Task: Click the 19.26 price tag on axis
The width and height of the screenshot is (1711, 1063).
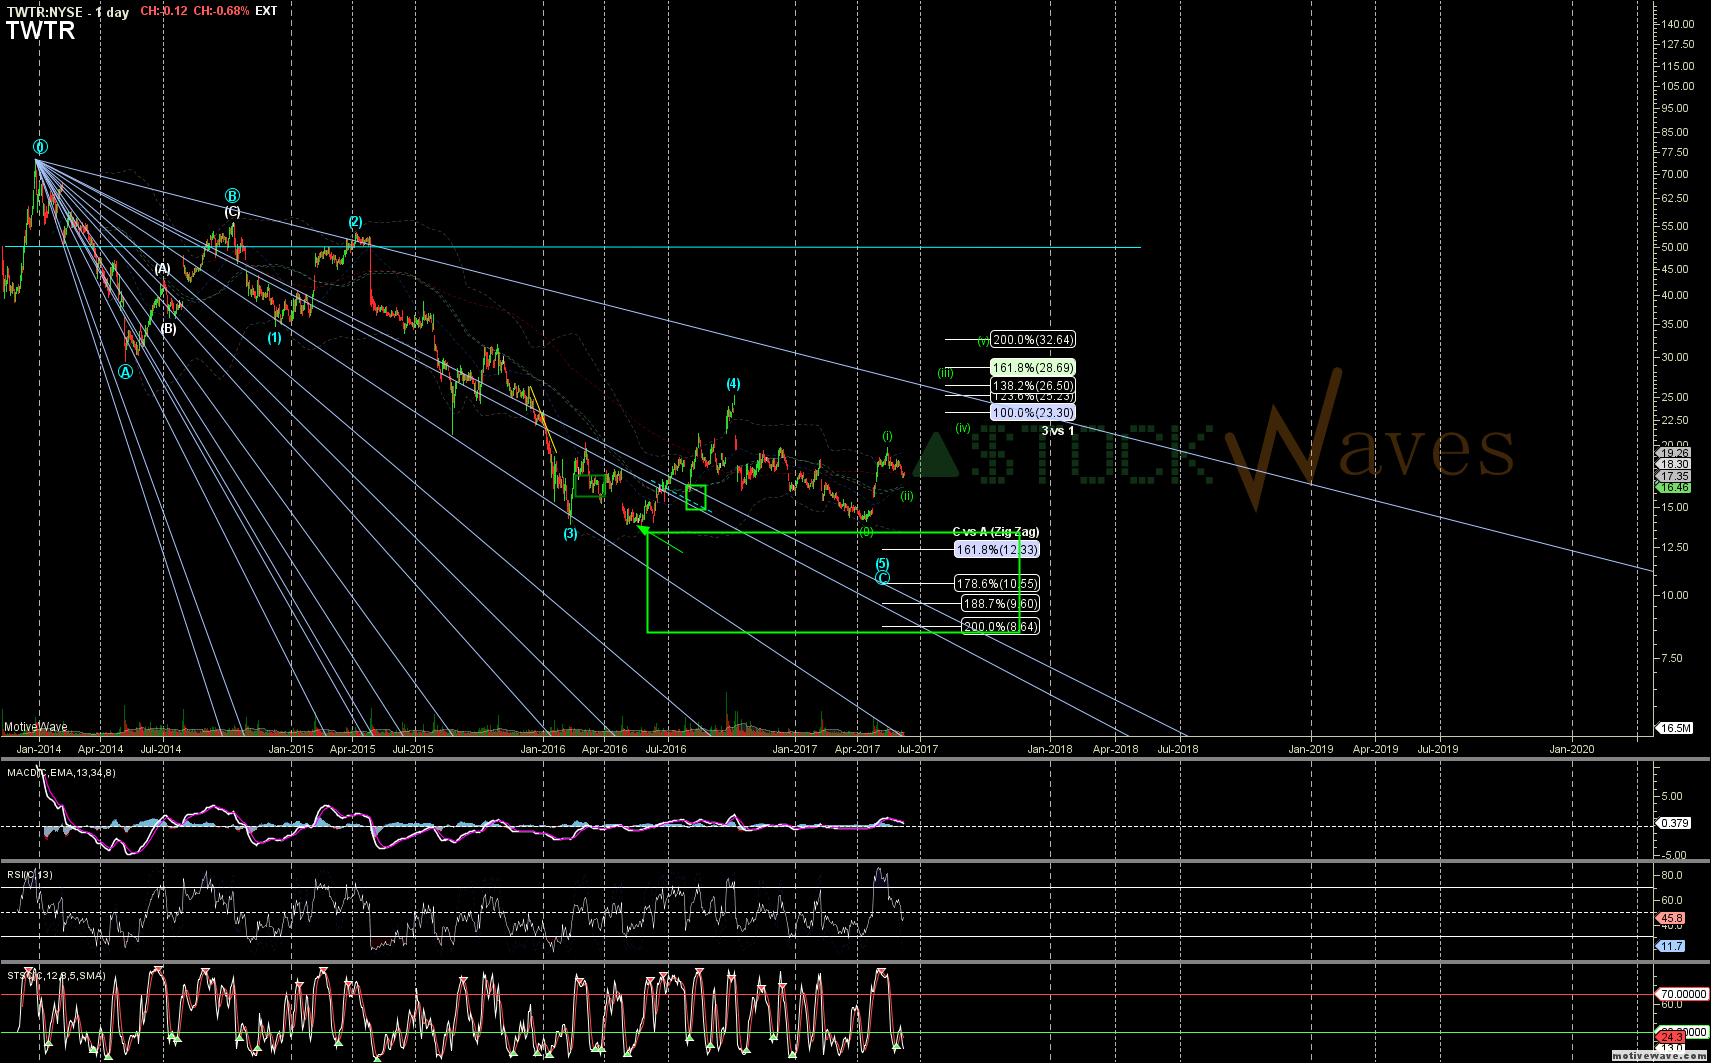Action: point(1673,453)
